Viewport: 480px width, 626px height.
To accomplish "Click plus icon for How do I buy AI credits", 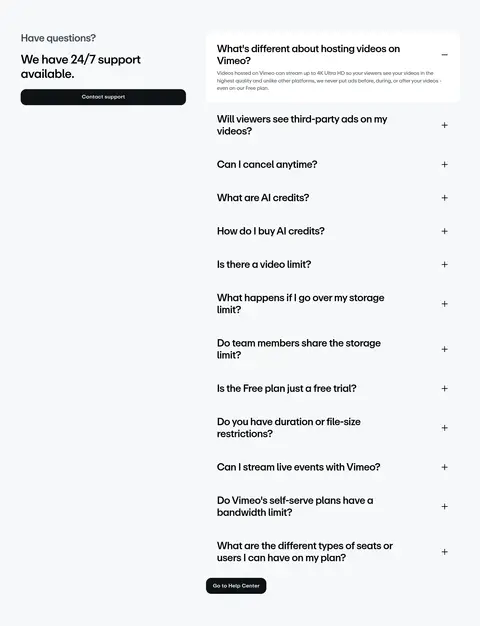I will (x=444, y=231).
